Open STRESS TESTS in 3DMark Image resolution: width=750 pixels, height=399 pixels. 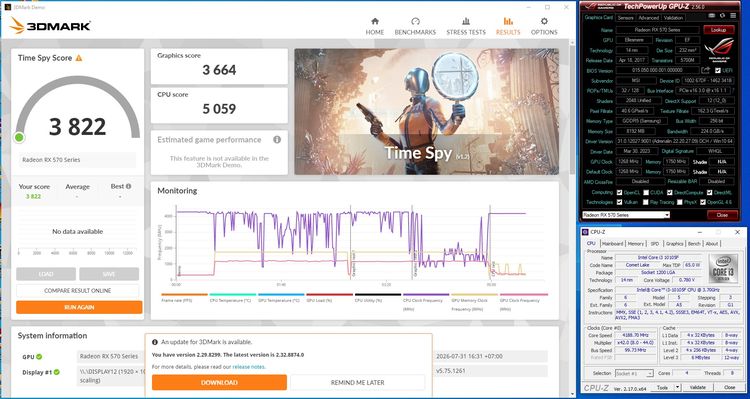point(466,26)
